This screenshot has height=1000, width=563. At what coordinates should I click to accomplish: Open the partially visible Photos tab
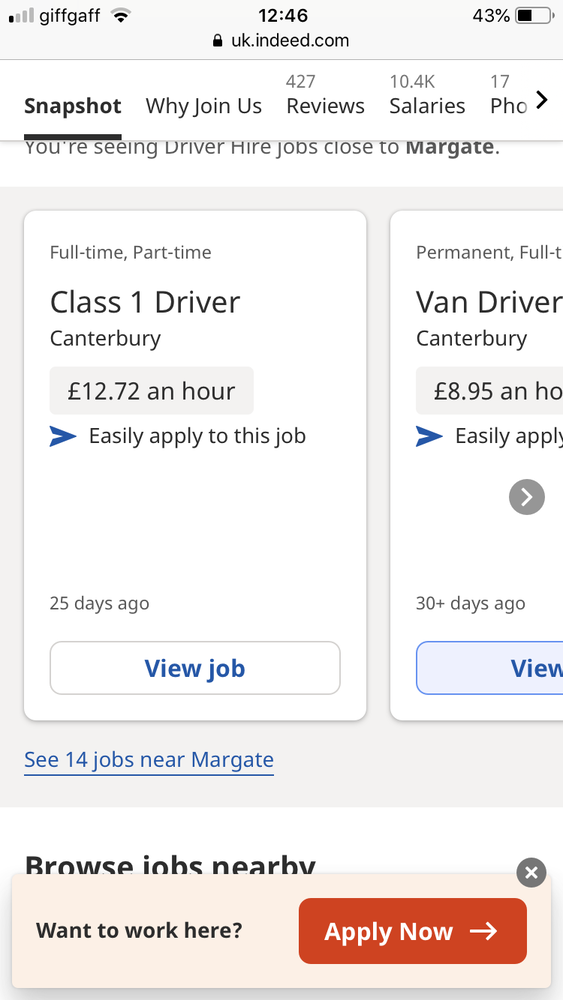[508, 96]
